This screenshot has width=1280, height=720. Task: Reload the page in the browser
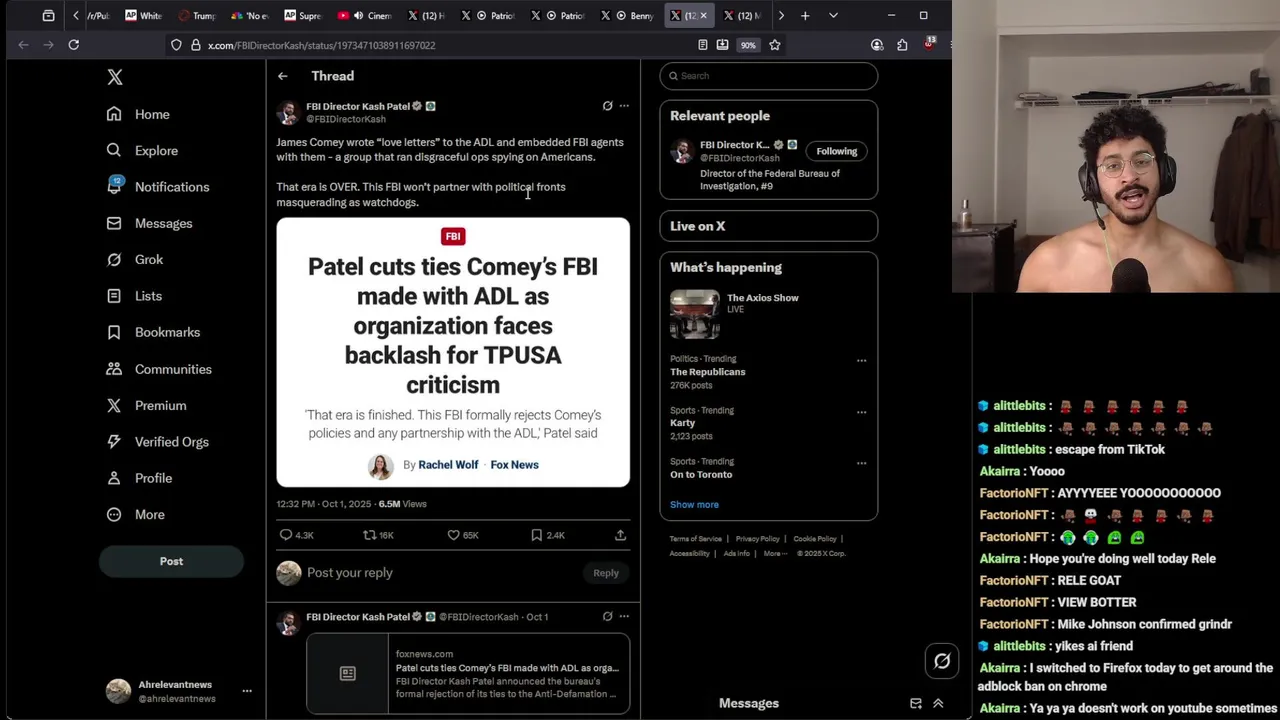73,45
